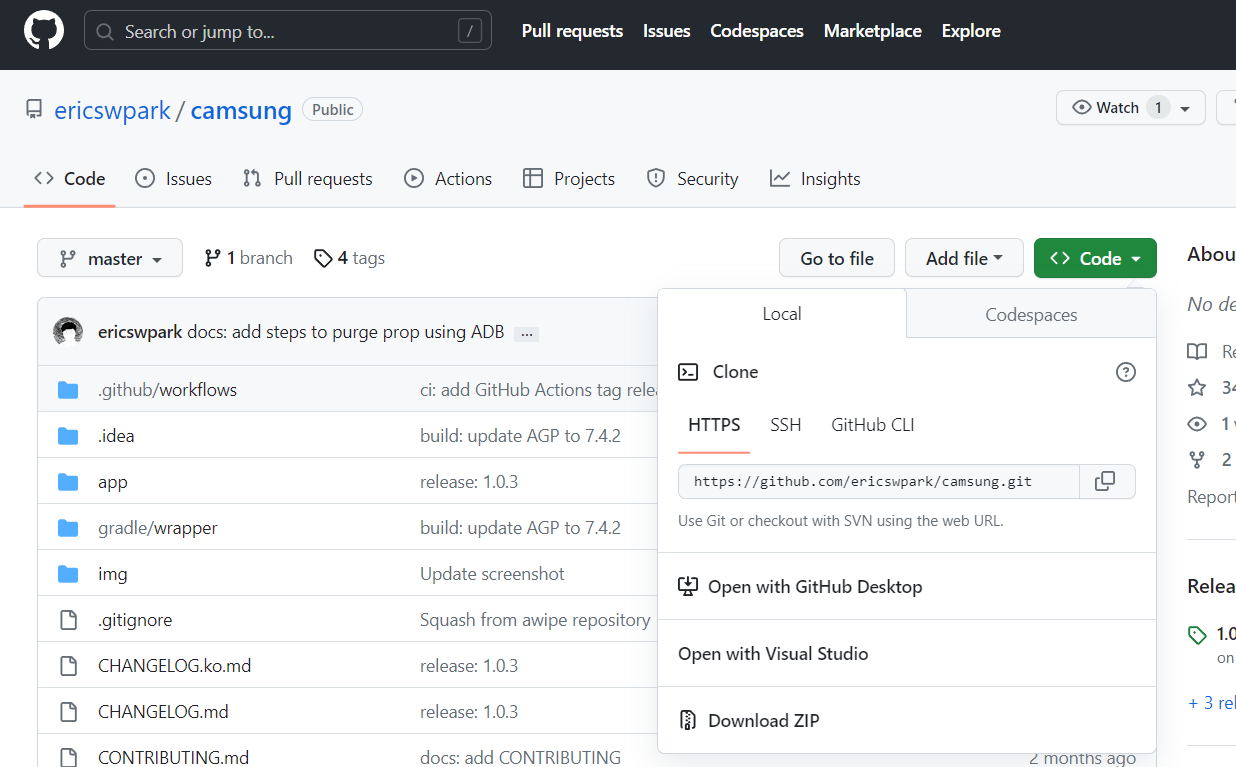Click the green release tag icon
The height and width of the screenshot is (767, 1236).
coord(1197,634)
